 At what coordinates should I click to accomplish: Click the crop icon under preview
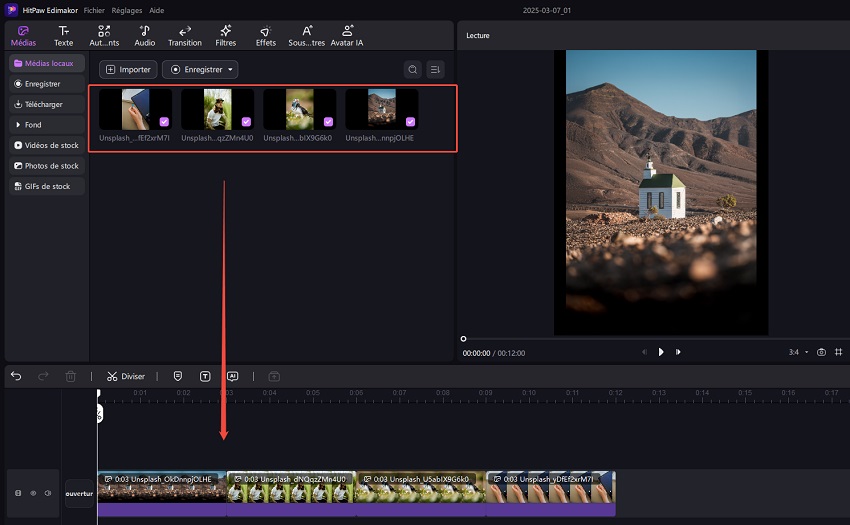click(838, 352)
